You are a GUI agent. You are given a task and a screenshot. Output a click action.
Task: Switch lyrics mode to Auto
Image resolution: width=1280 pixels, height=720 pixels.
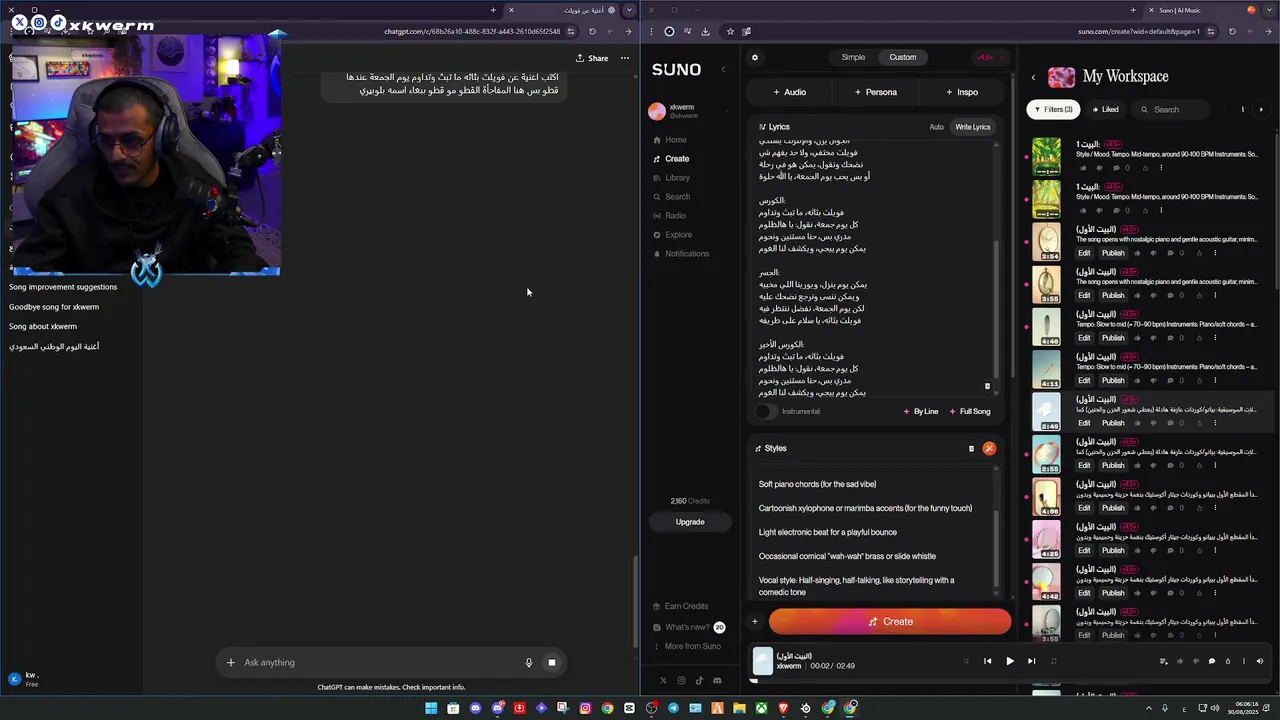pyautogui.click(x=936, y=127)
